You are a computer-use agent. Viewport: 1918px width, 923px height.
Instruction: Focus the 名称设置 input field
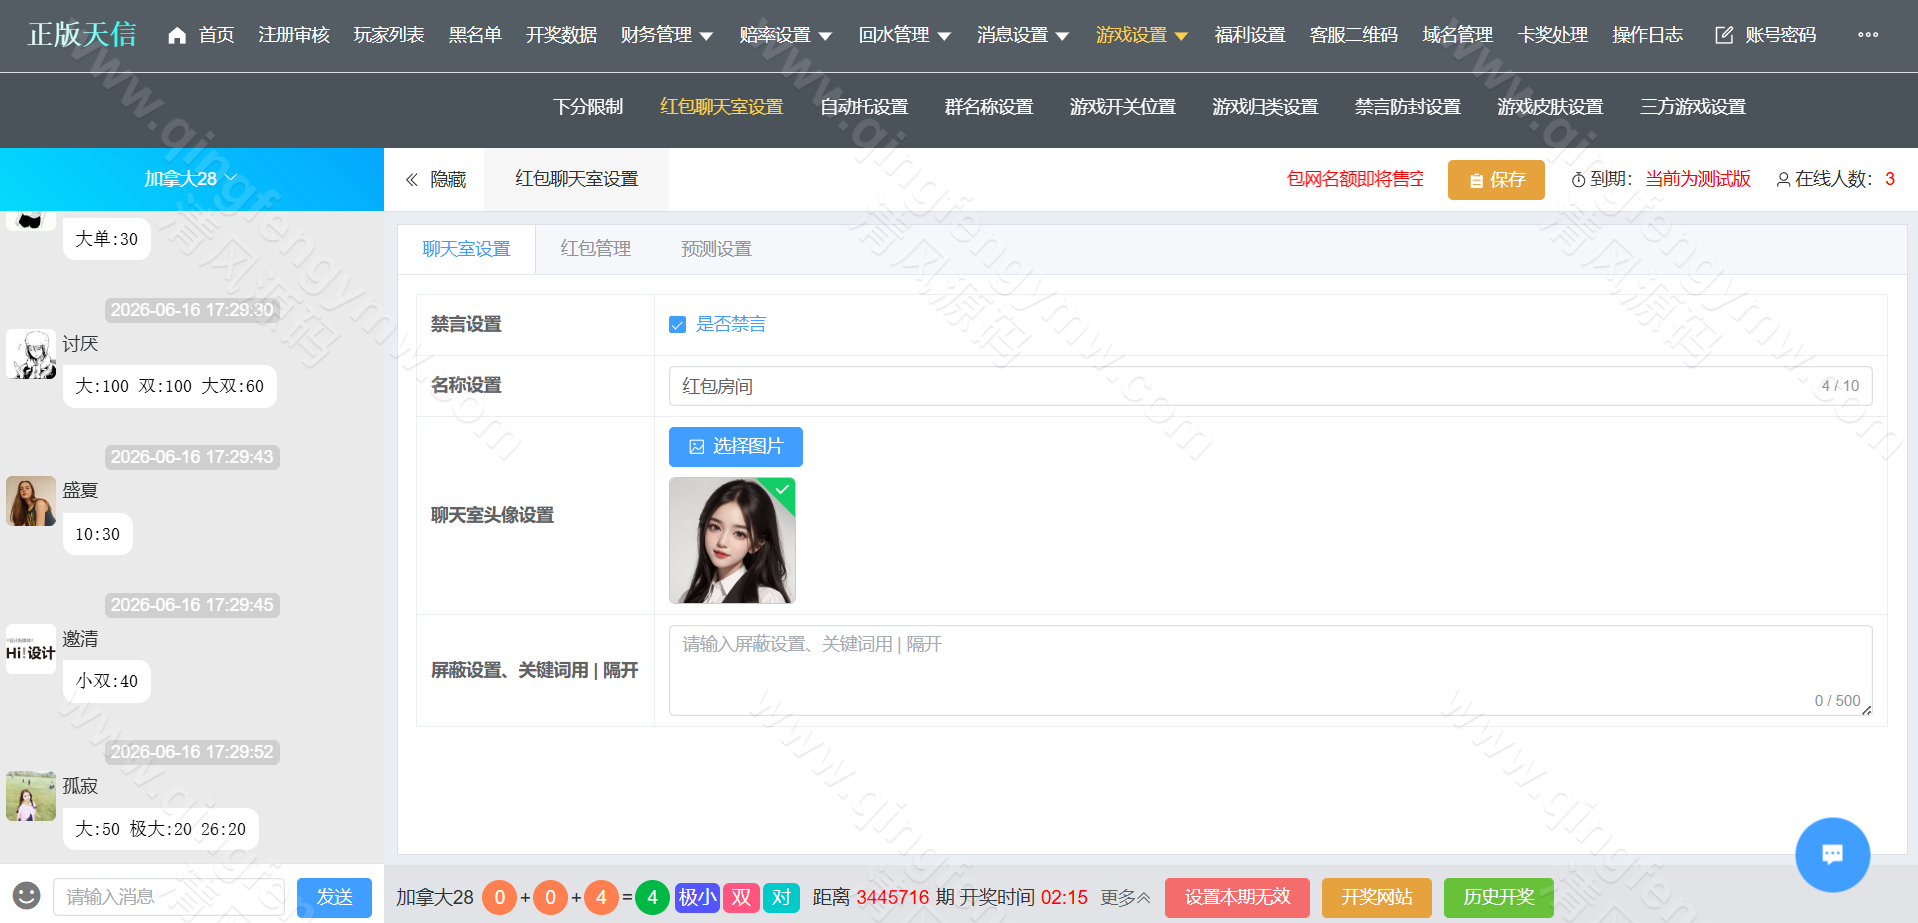(1270, 387)
